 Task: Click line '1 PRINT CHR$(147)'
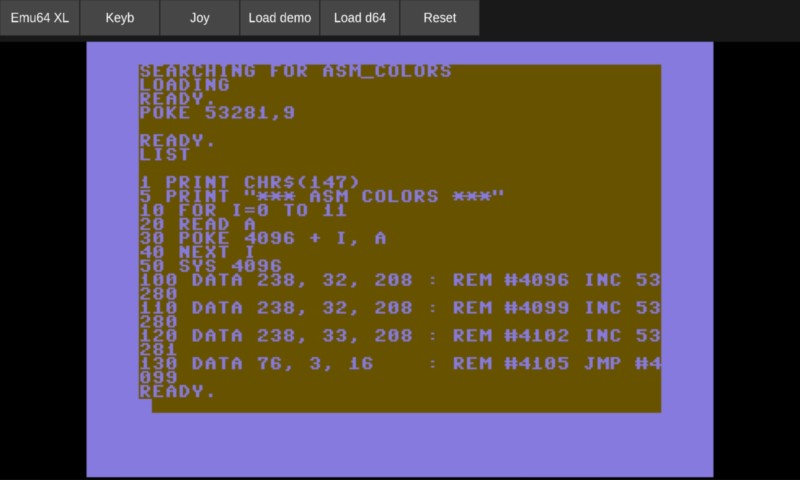tap(250, 183)
